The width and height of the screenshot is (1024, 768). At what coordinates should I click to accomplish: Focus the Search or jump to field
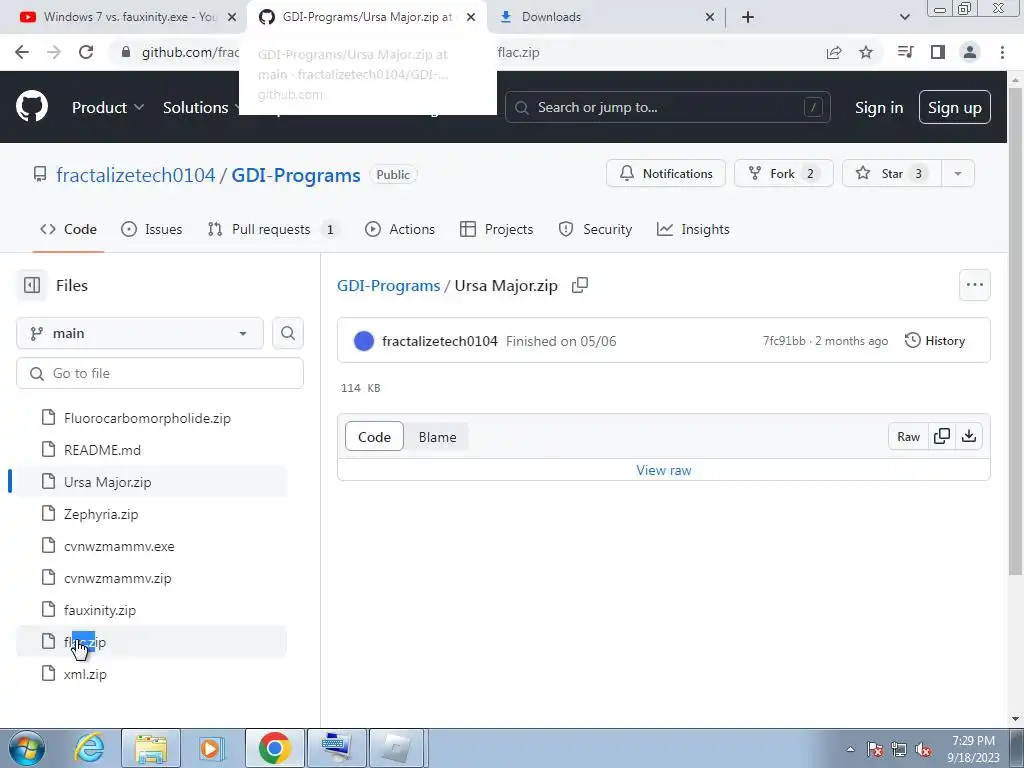[x=667, y=107]
